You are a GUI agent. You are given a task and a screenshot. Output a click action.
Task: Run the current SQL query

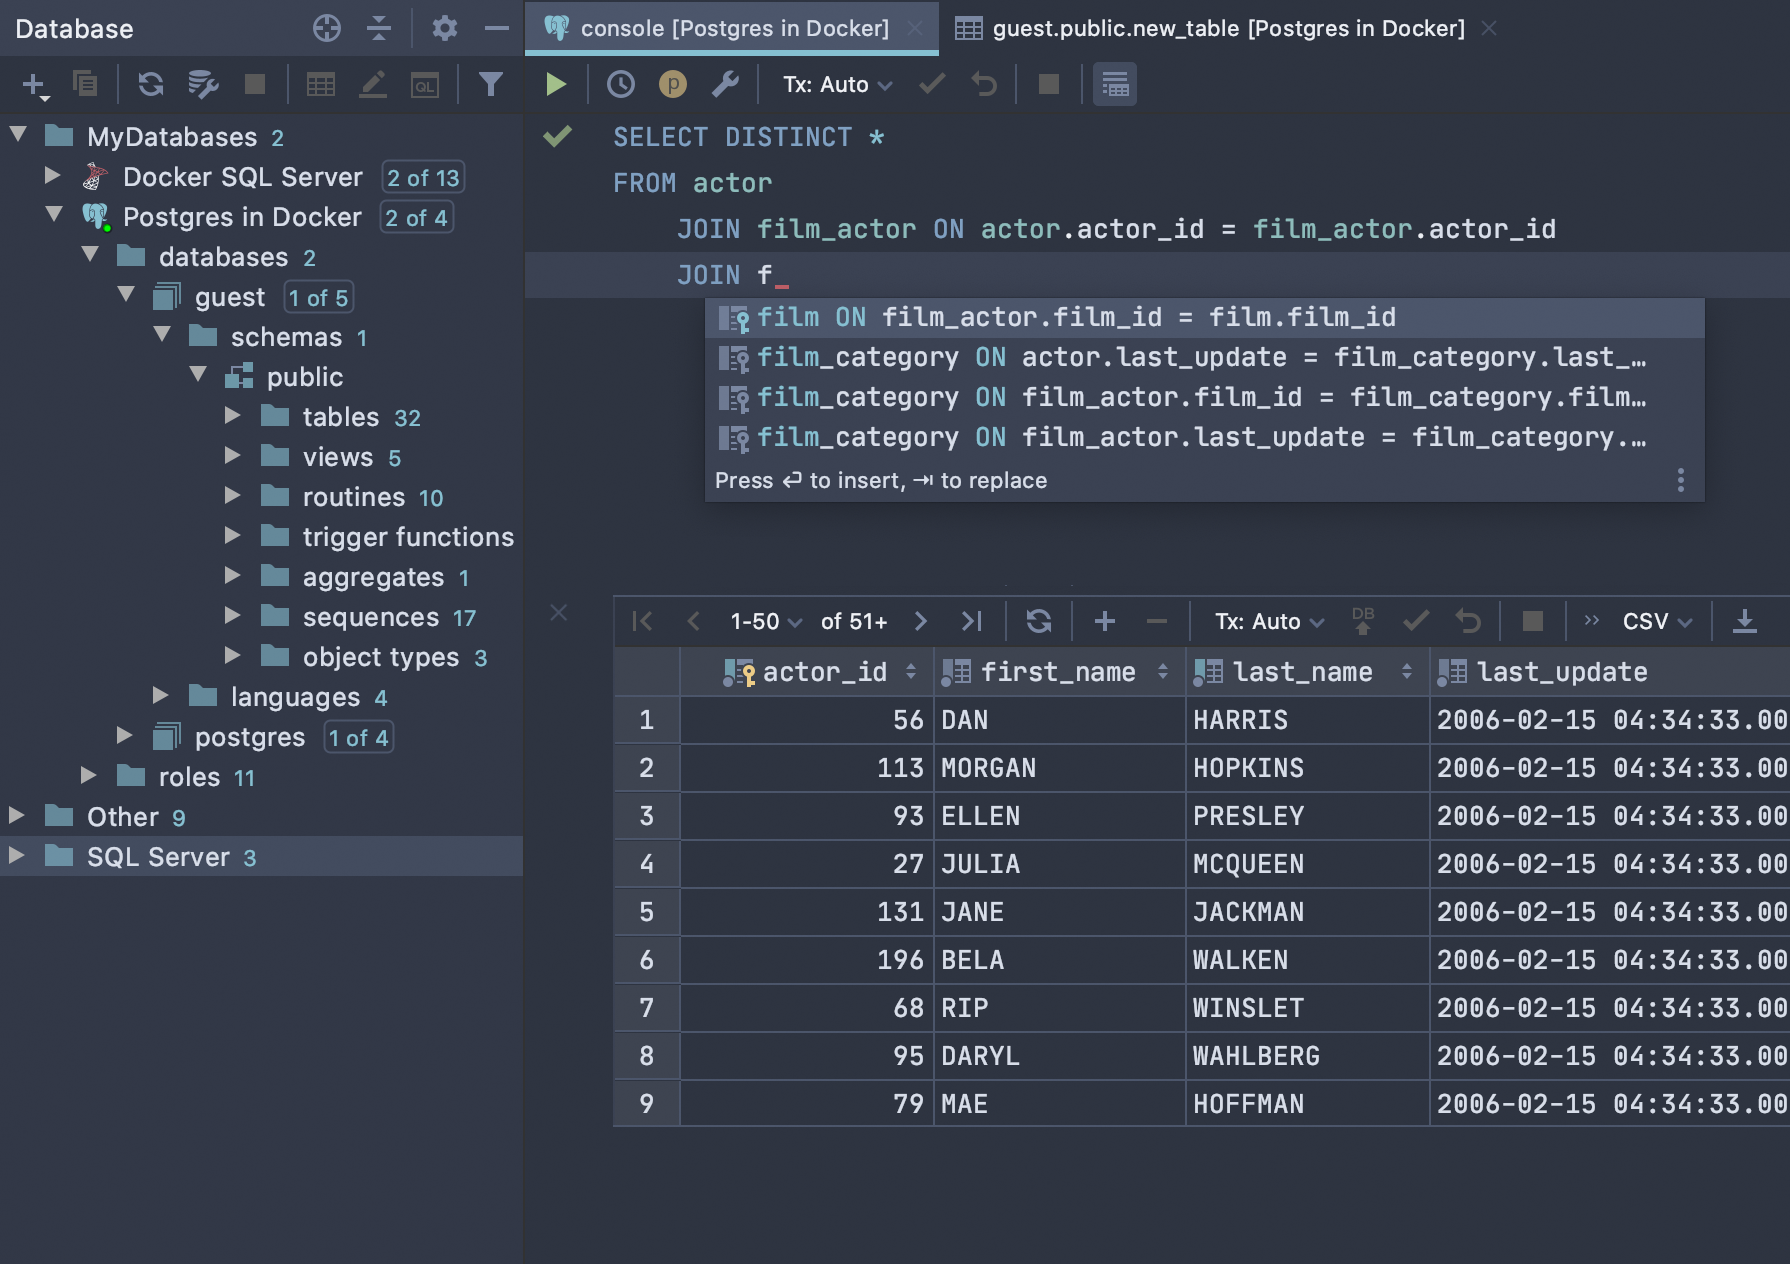(556, 84)
